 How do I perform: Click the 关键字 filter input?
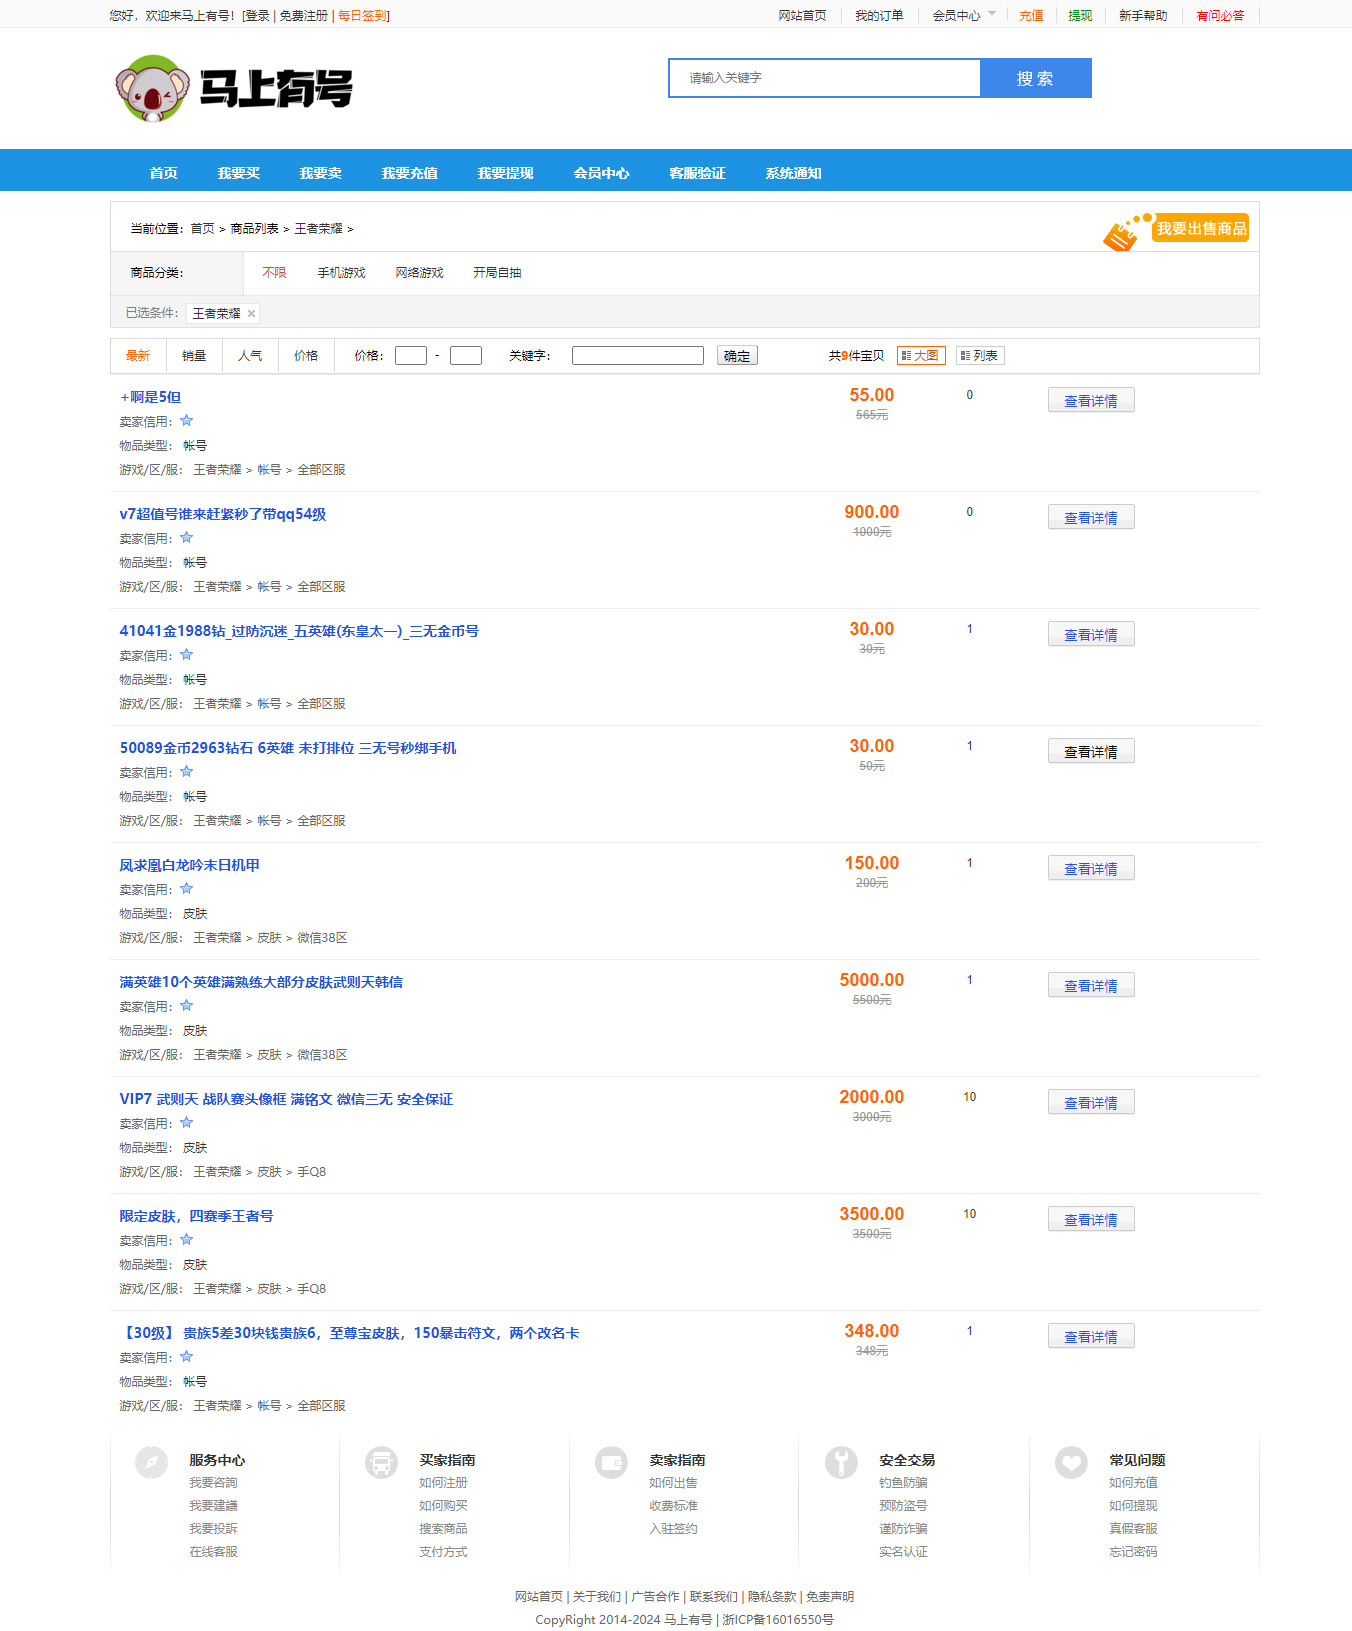point(638,356)
